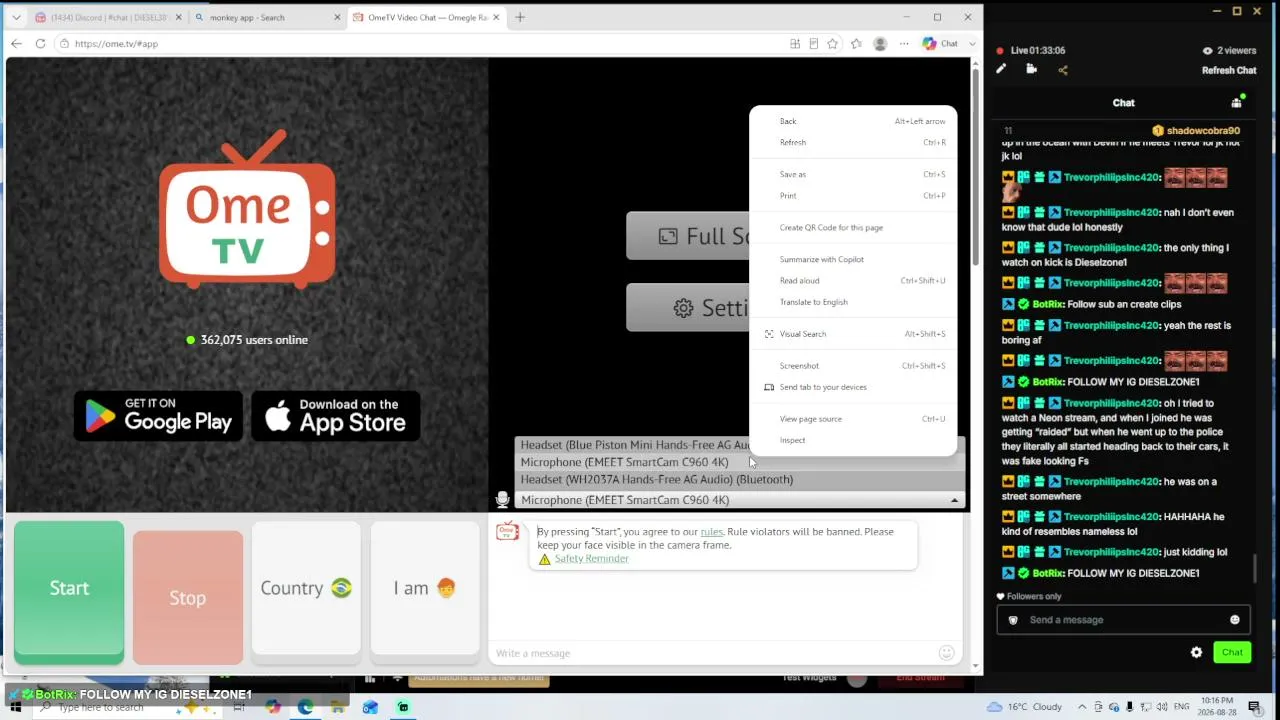Choose Refresh in the context menu

tap(853, 142)
